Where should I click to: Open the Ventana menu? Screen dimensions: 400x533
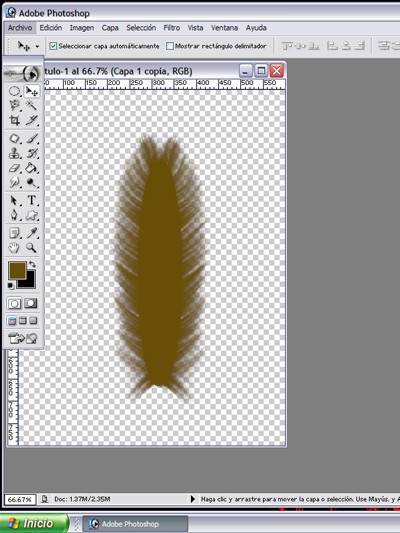(224, 28)
